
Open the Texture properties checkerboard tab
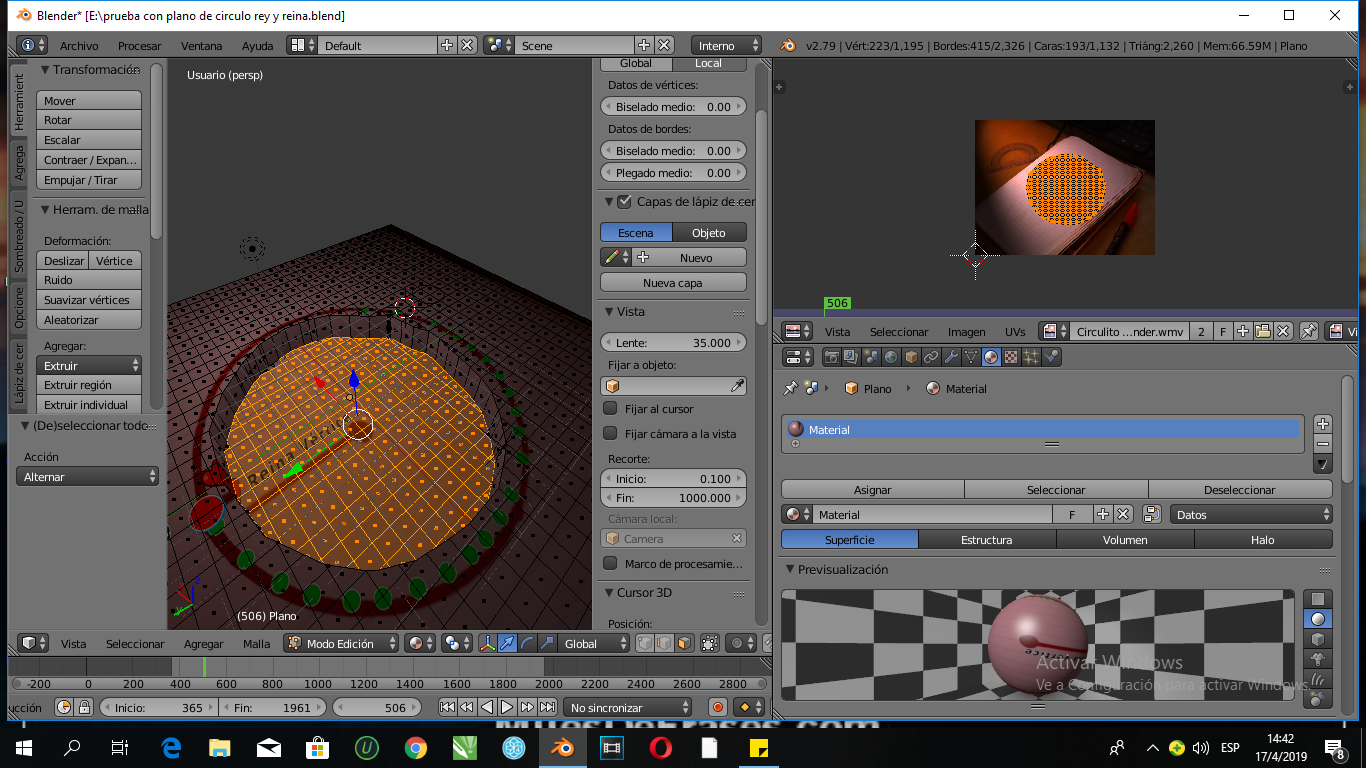click(1011, 357)
